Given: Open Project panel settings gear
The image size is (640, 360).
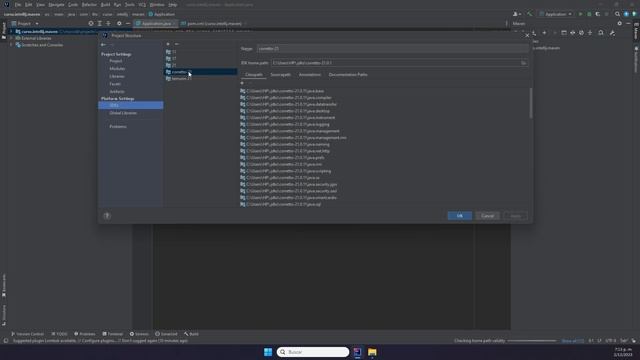Looking at the screenshot, I should (119, 24).
